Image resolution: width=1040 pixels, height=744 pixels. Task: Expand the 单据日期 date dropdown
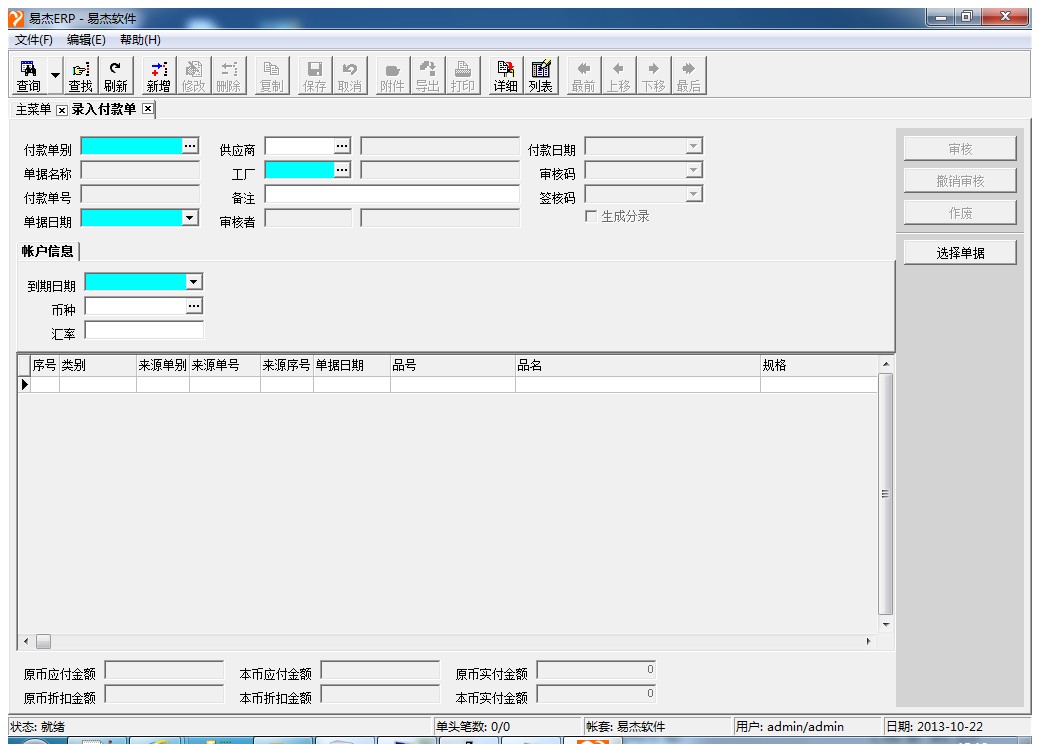coord(190,217)
